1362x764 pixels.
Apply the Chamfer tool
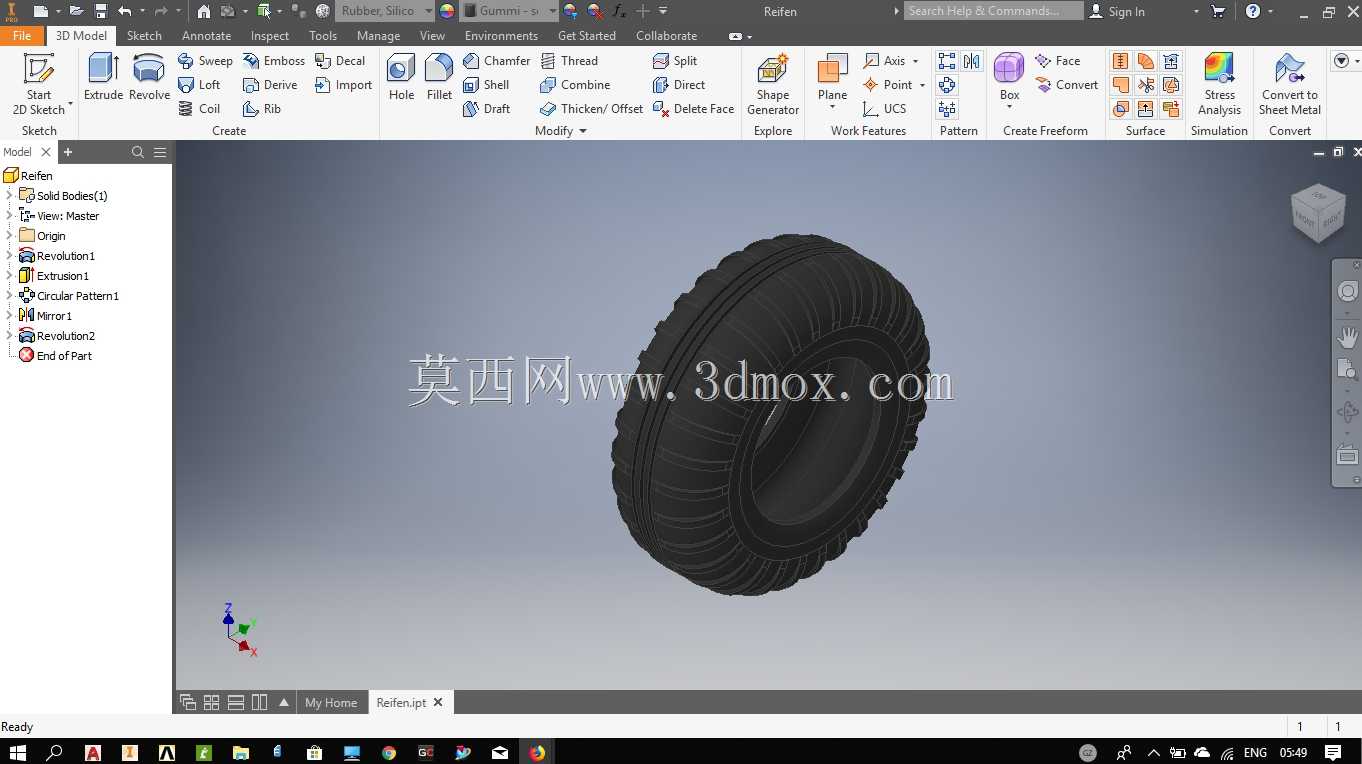pyautogui.click(x=497, y=61)
